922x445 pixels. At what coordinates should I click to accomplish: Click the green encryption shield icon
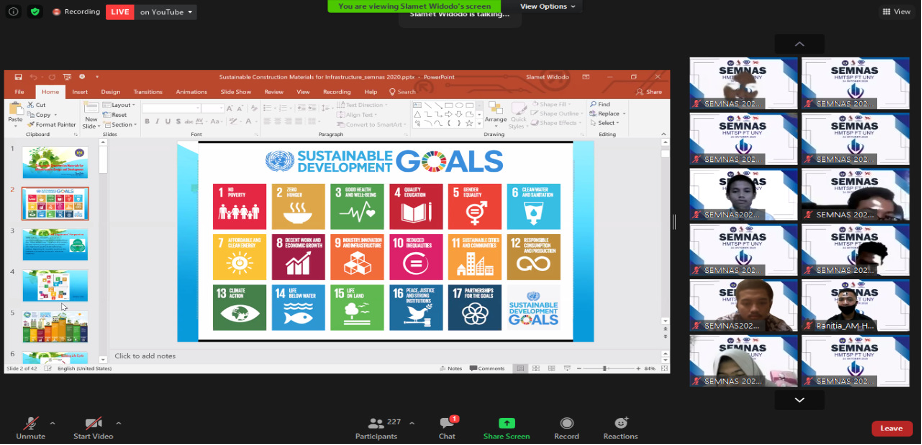(35, 12)
